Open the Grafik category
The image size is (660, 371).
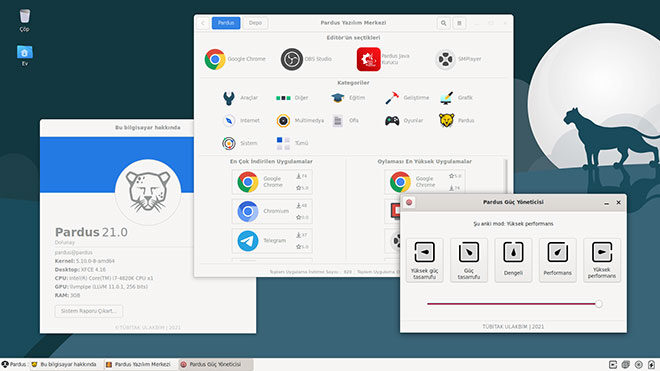pos(456,98)
